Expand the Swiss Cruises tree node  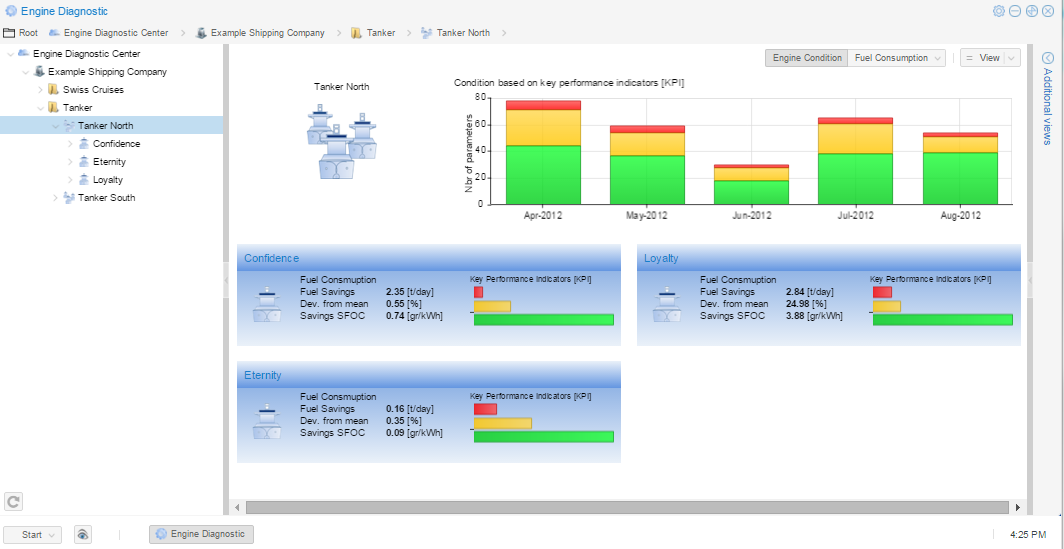(41, 90)
